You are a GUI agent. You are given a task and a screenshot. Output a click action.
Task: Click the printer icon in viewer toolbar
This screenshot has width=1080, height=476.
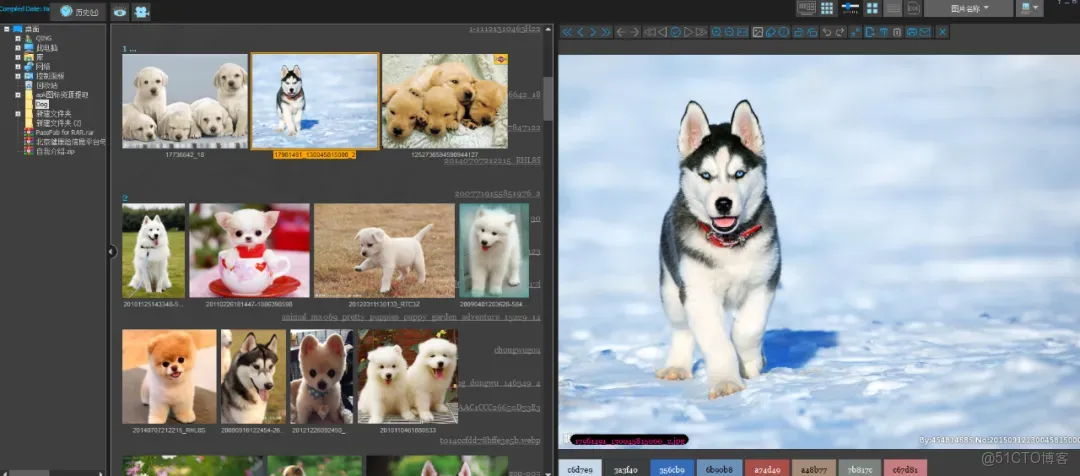[x=912, y=32]
